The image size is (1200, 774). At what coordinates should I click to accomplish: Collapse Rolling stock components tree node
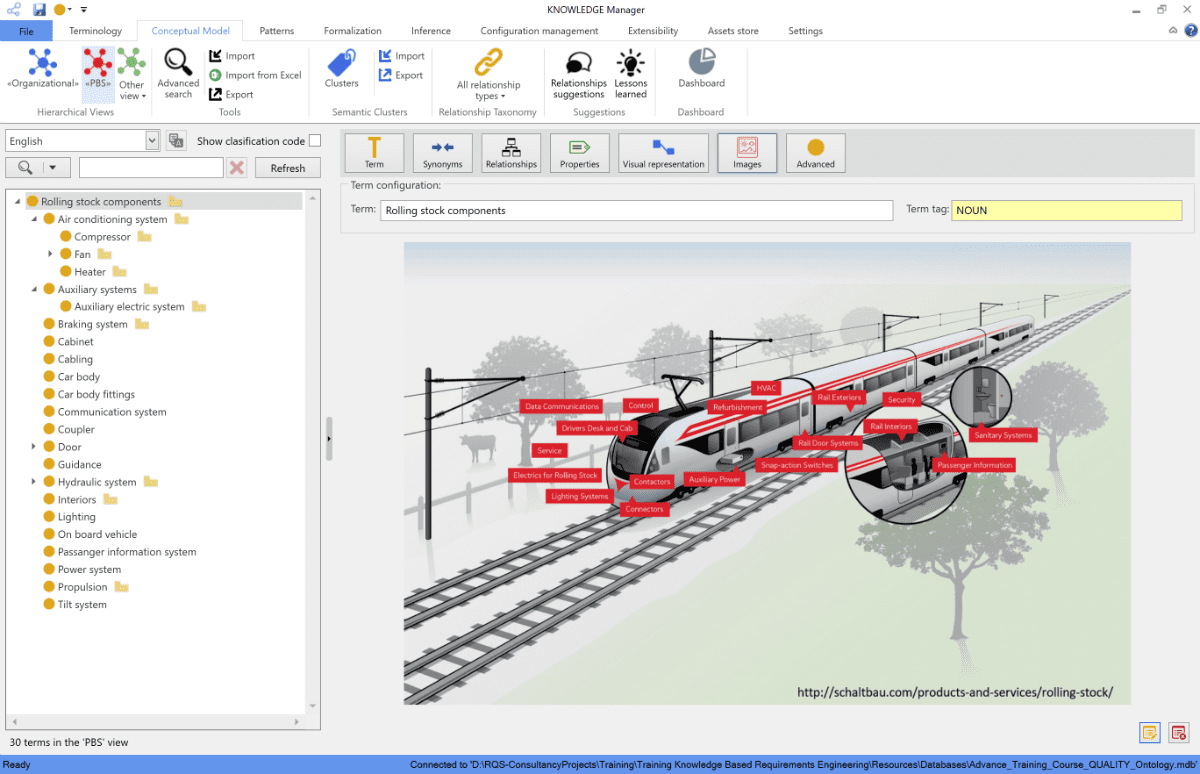pos(18,202)
